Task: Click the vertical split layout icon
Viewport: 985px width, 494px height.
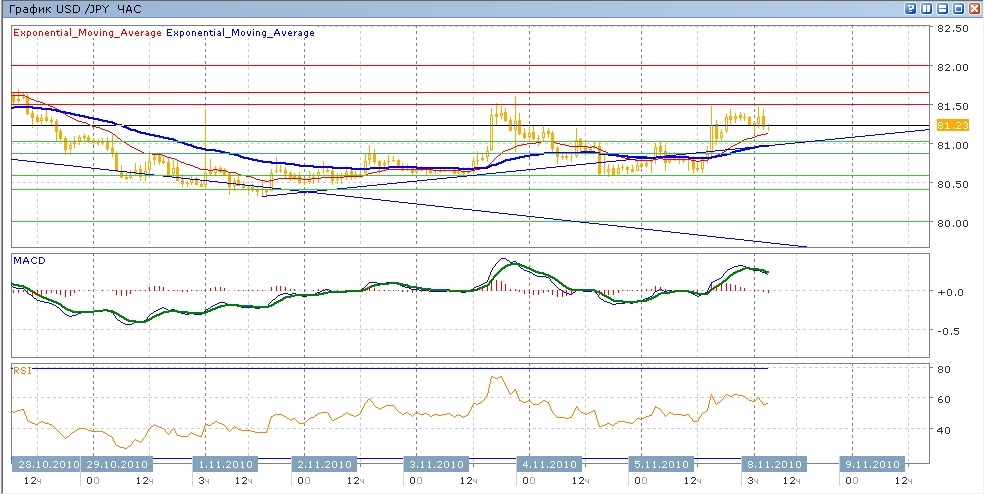Action: [927, 8]
